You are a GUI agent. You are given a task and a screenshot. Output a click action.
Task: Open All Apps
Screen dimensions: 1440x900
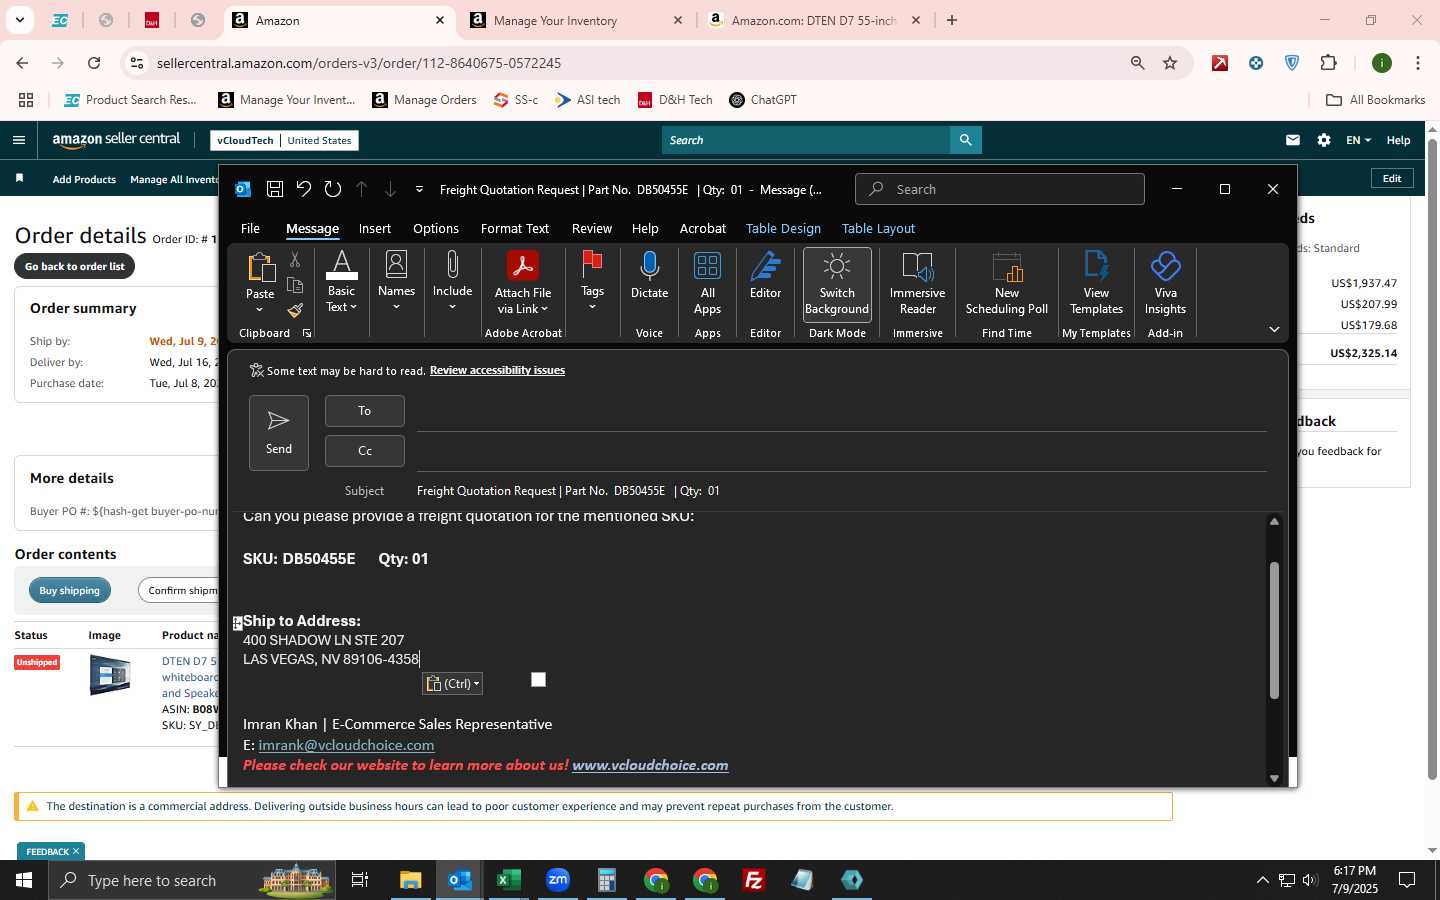point(708,283)
